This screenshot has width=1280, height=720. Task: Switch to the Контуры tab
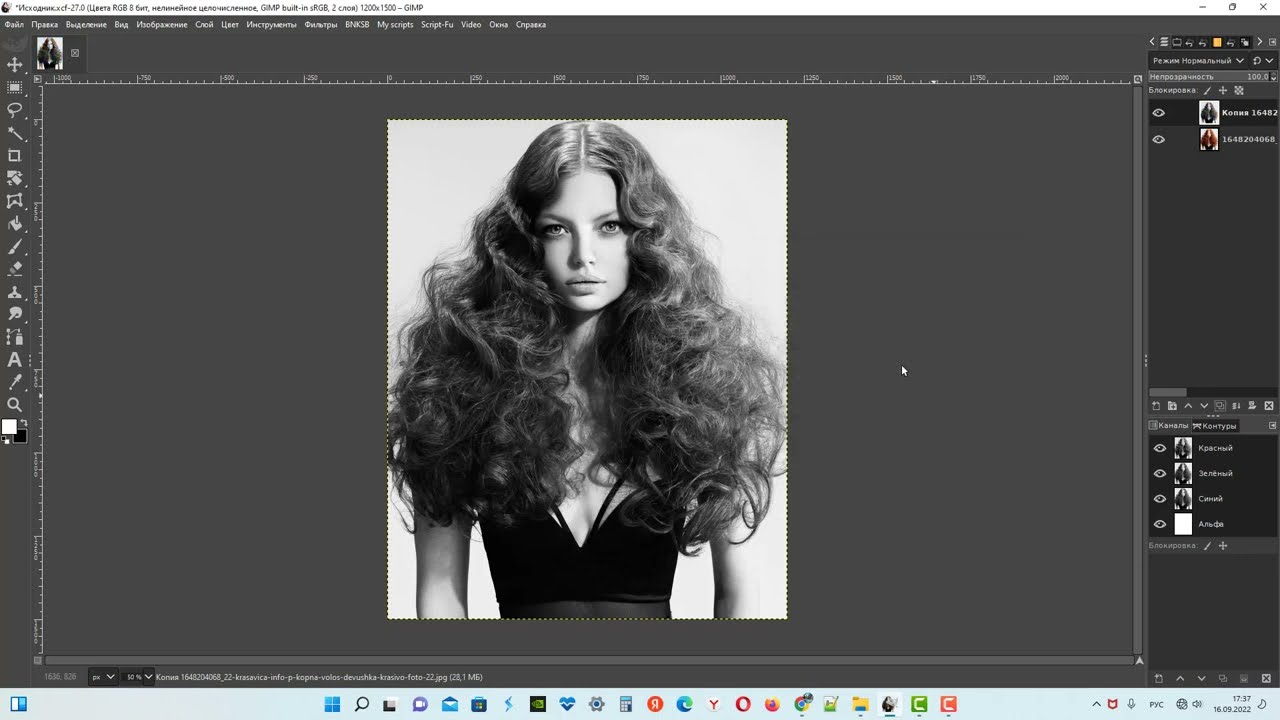point(1215,426)
